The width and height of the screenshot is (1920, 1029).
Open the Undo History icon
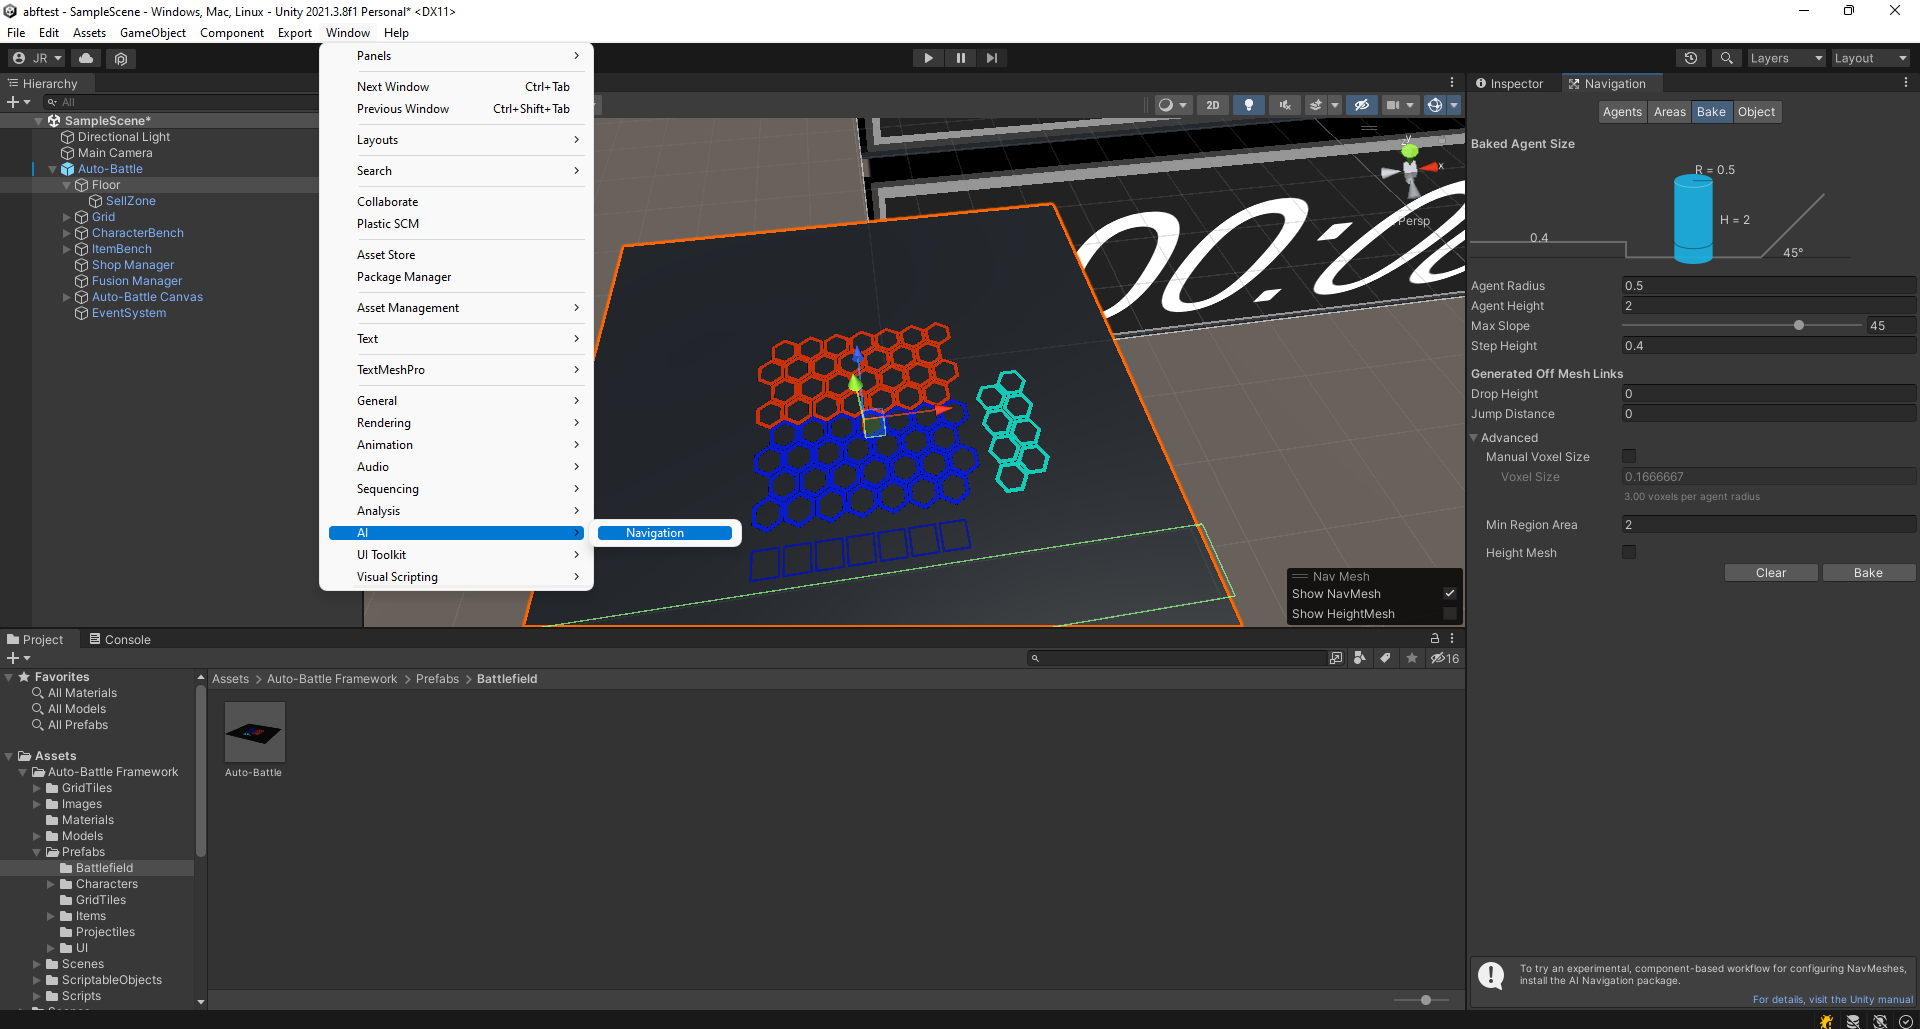[1691, 58]
